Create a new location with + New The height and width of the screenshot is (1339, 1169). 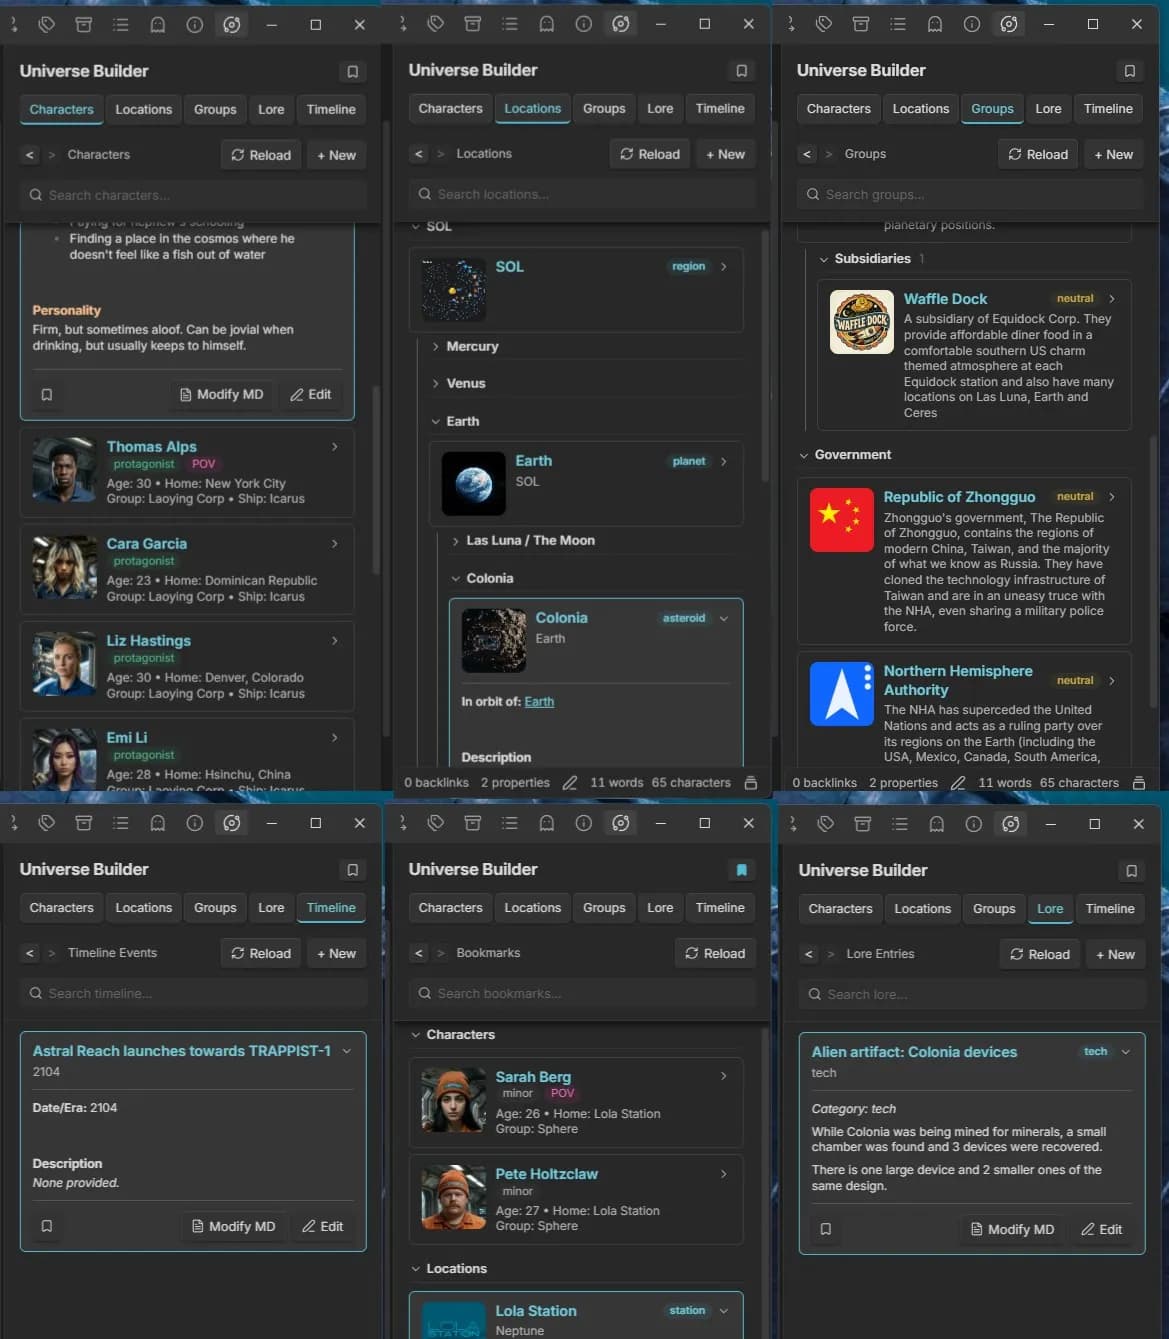coord(725,154)
